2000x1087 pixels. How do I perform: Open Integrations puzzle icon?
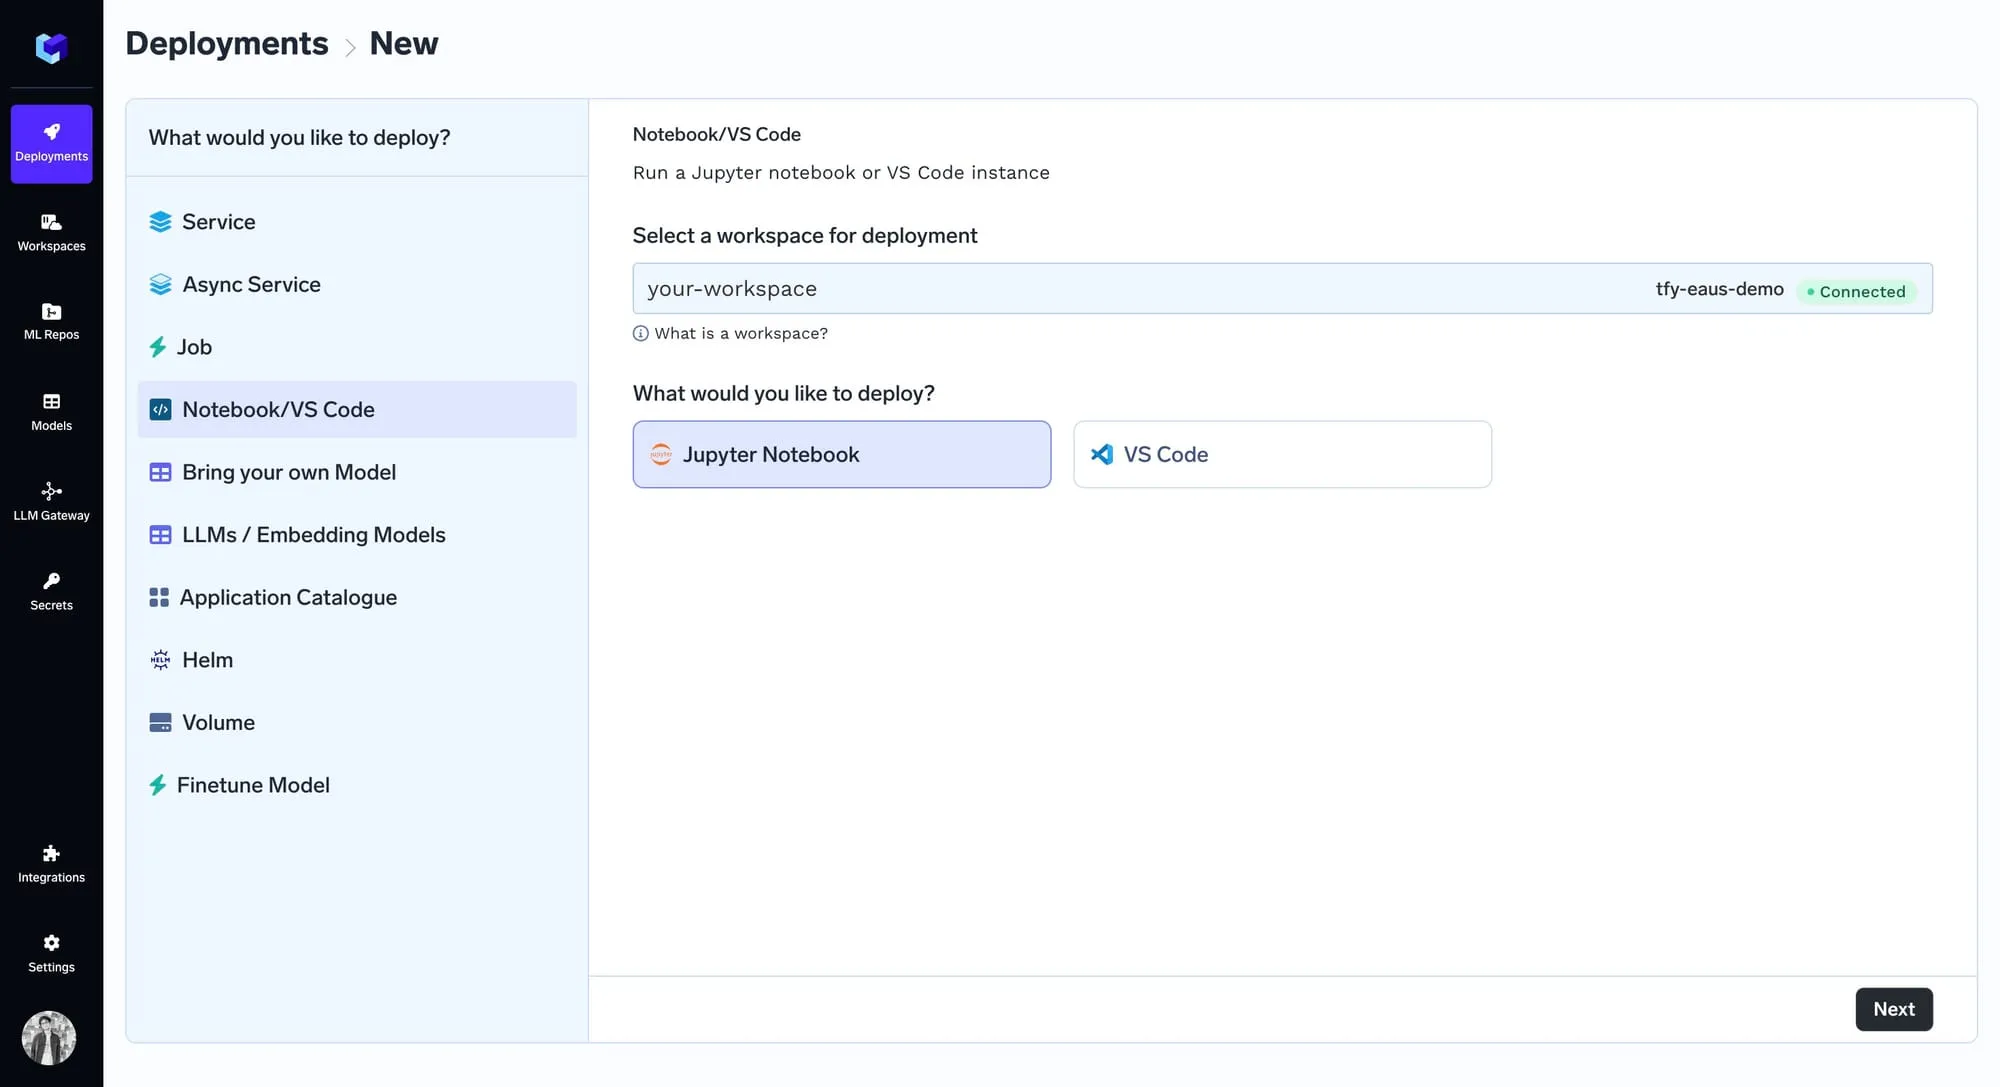(x=51, y=863)
